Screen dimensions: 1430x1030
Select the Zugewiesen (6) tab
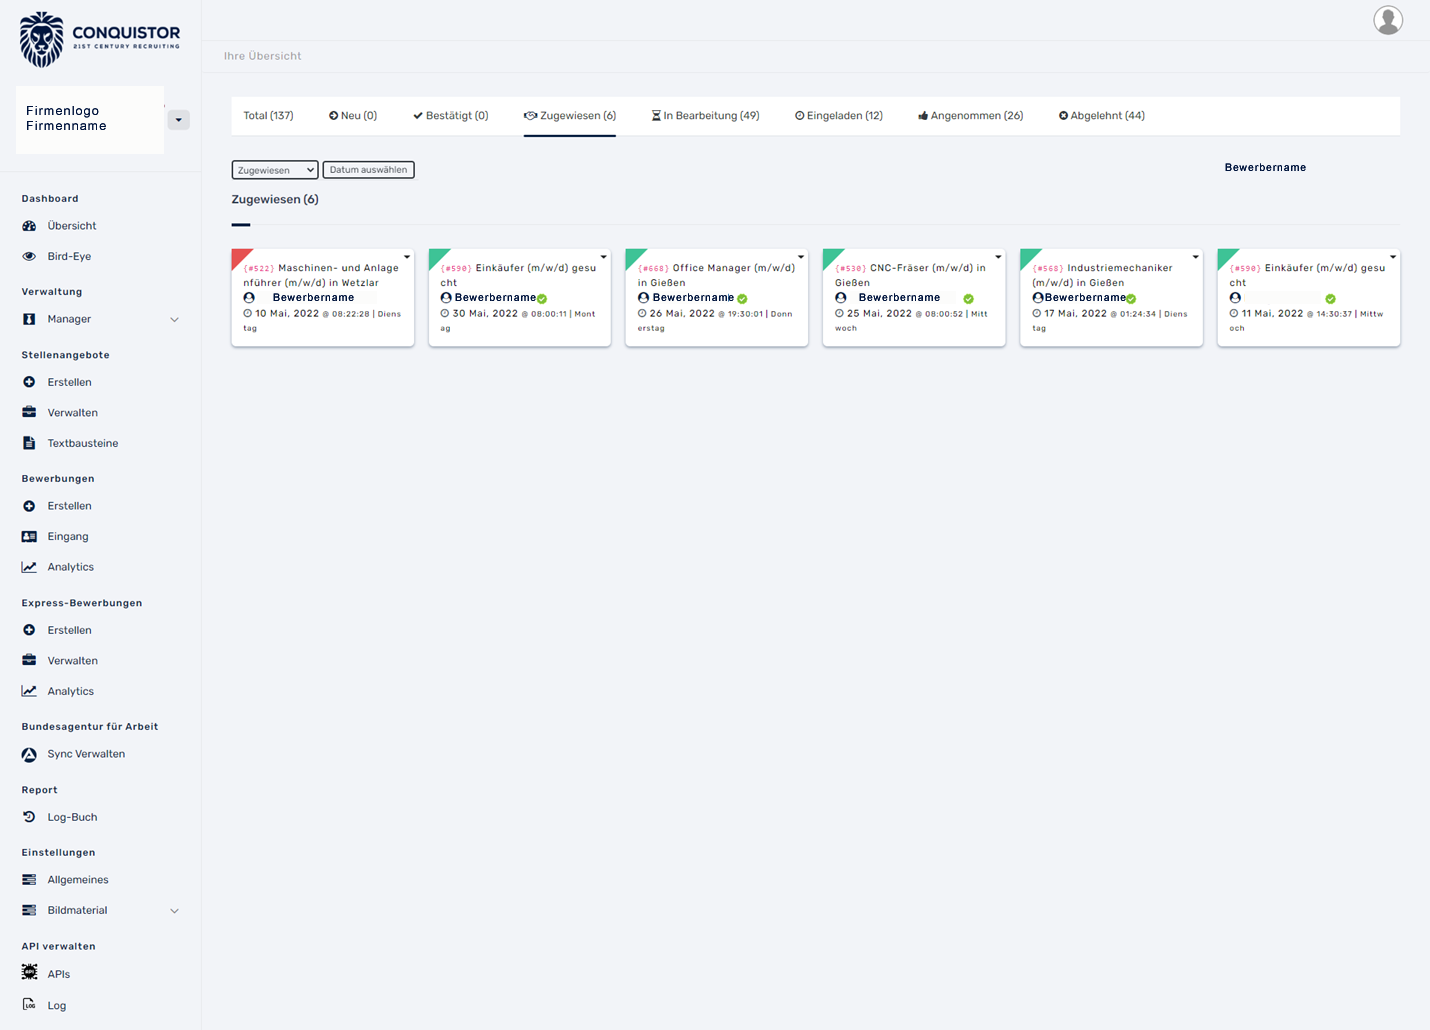click(x=570, y=116)
